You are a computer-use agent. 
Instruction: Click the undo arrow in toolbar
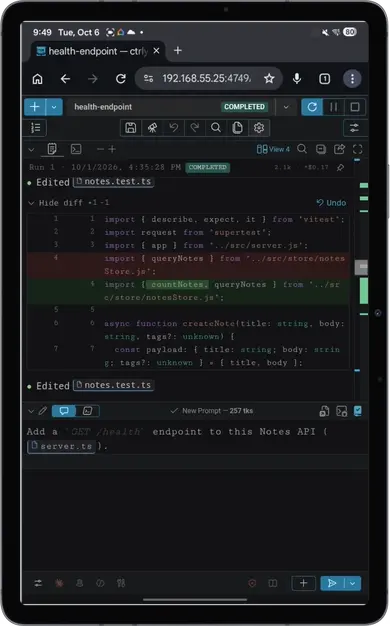point(173,128)
